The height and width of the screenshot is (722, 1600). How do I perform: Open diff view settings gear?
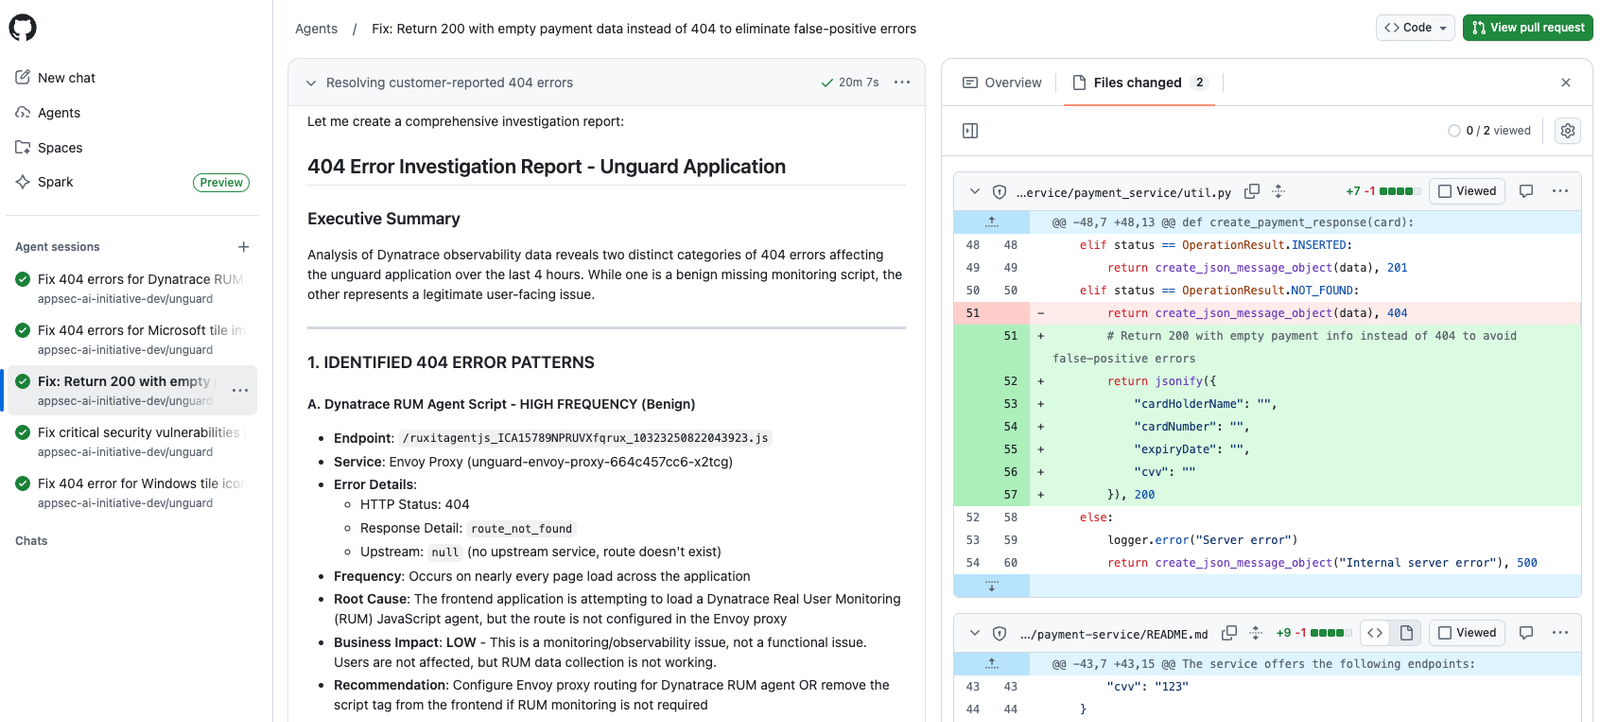(x=1567, y=131)
